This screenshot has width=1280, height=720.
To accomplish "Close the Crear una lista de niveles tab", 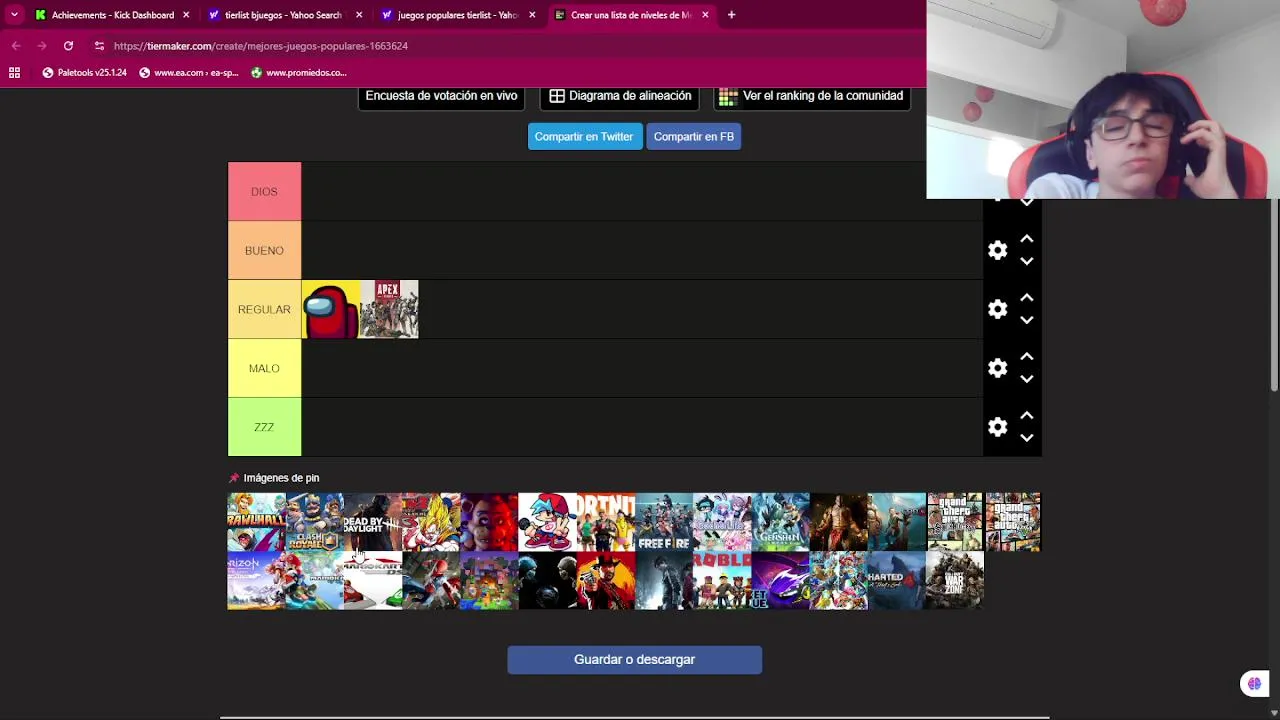I will (705, 15).
